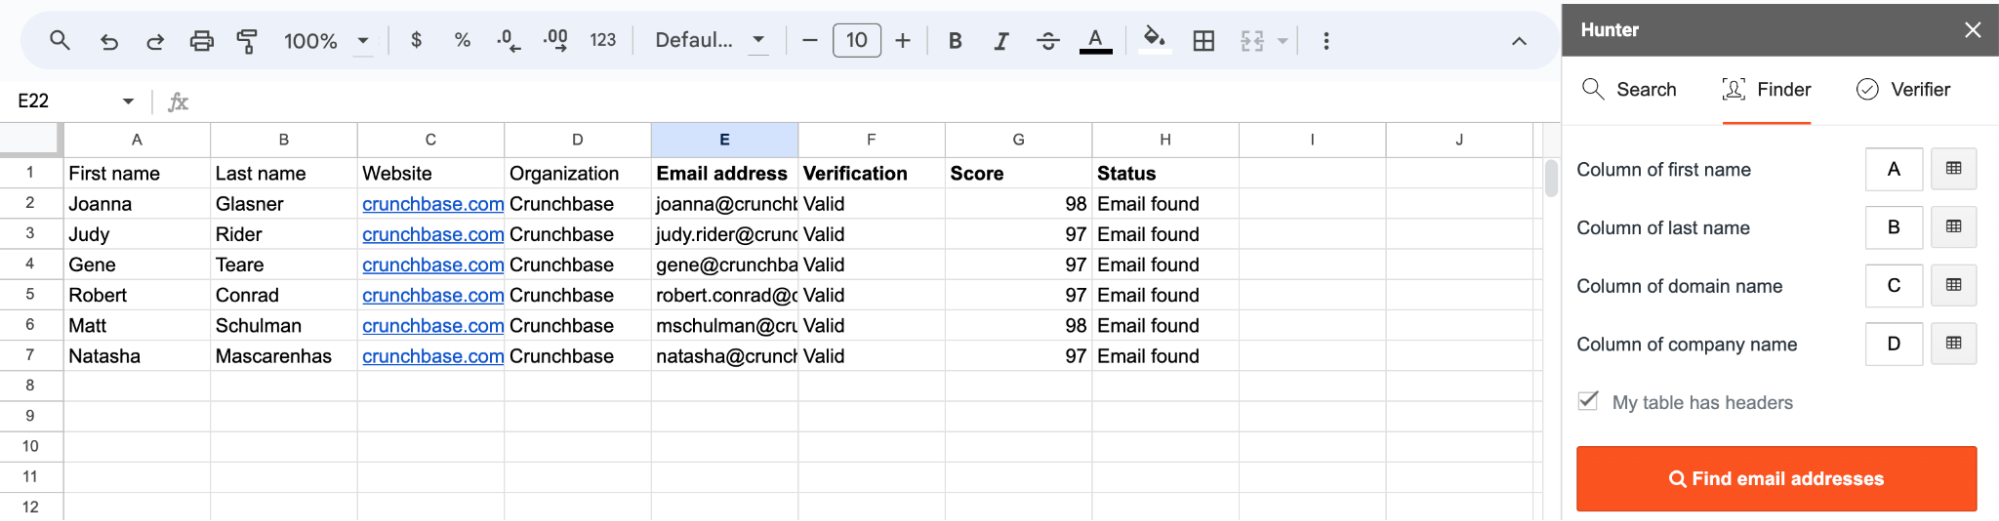
Task: Click range selector icon for domain name column
Action: coord(1953,285)
